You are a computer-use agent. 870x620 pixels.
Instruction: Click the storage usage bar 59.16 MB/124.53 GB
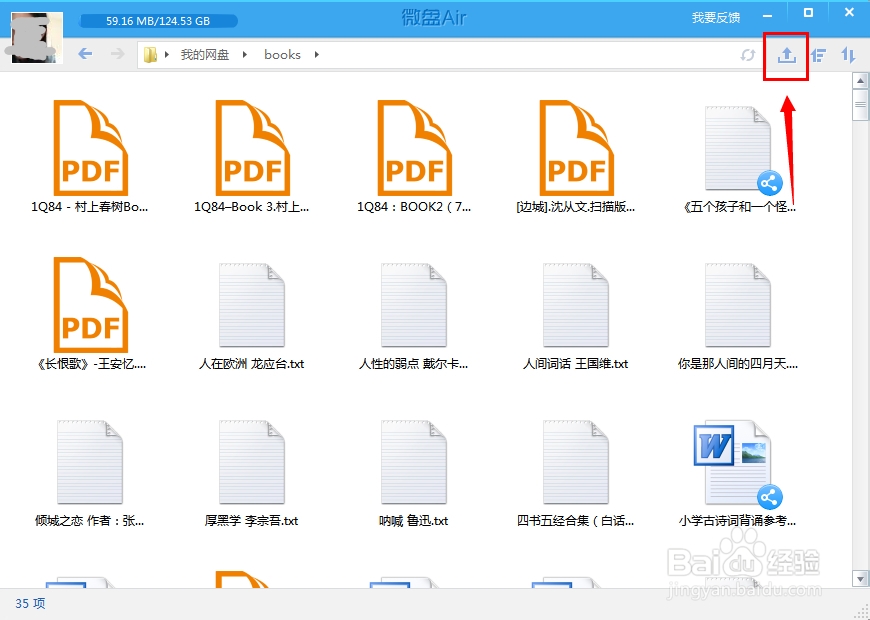158,21
